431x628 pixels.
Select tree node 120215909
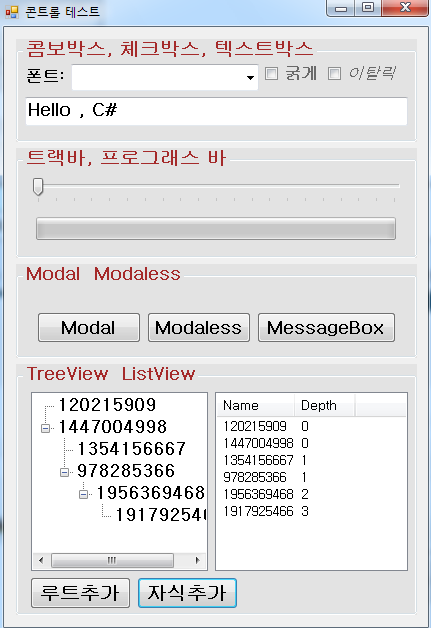point(107,405)
